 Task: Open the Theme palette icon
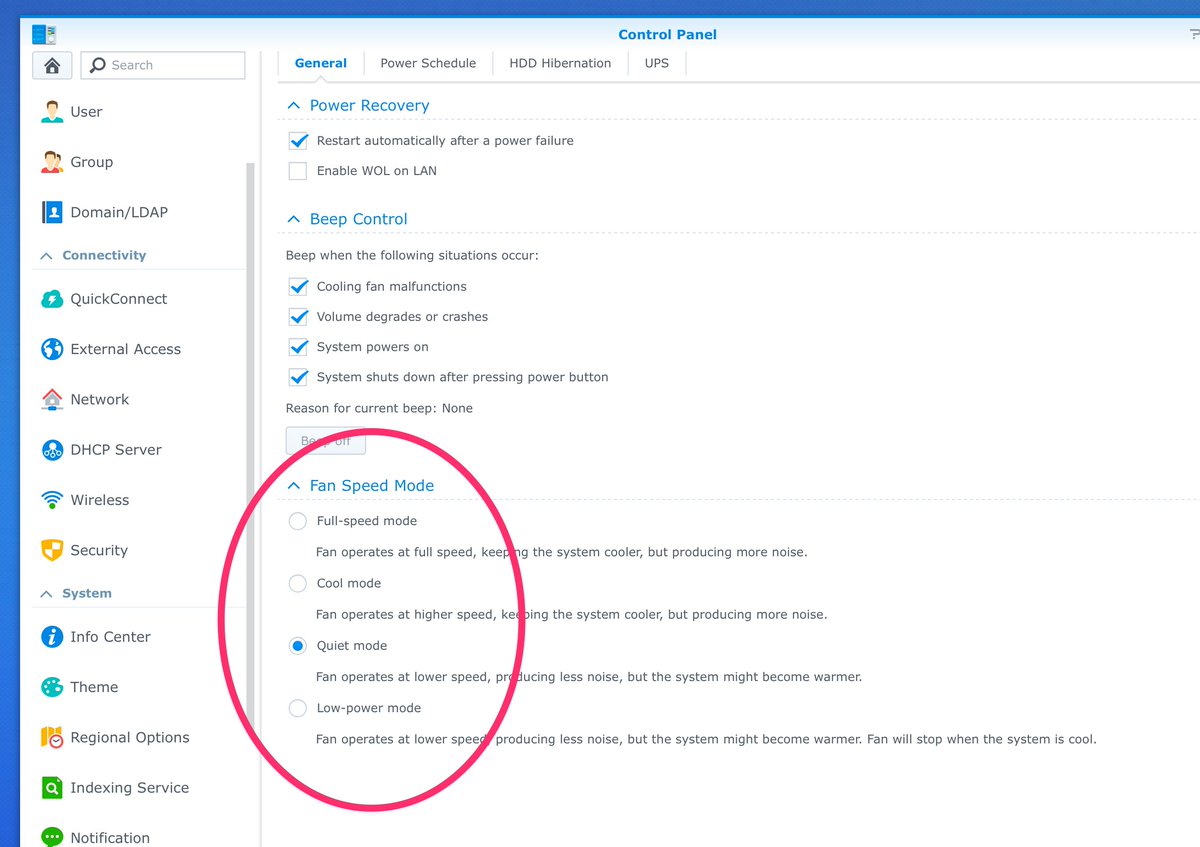click(52, 687)
